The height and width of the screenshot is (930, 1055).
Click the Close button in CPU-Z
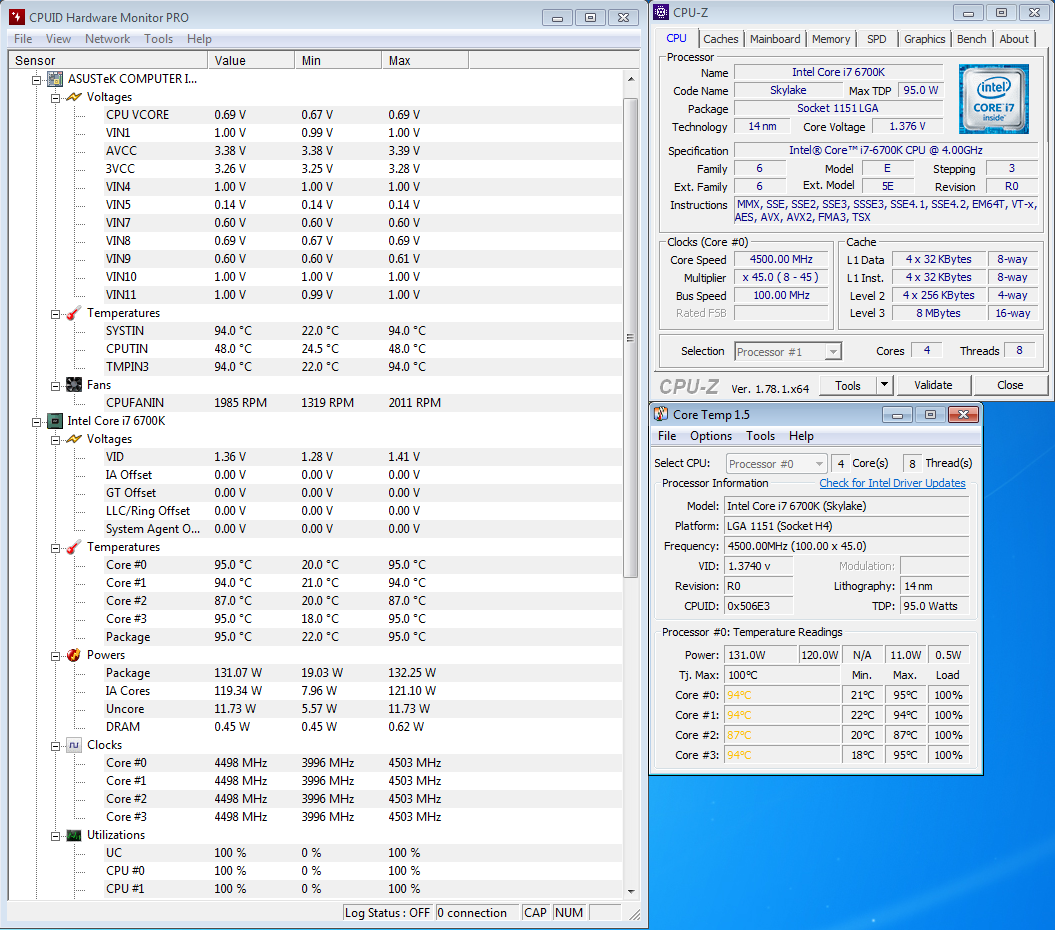(1010, 385)
